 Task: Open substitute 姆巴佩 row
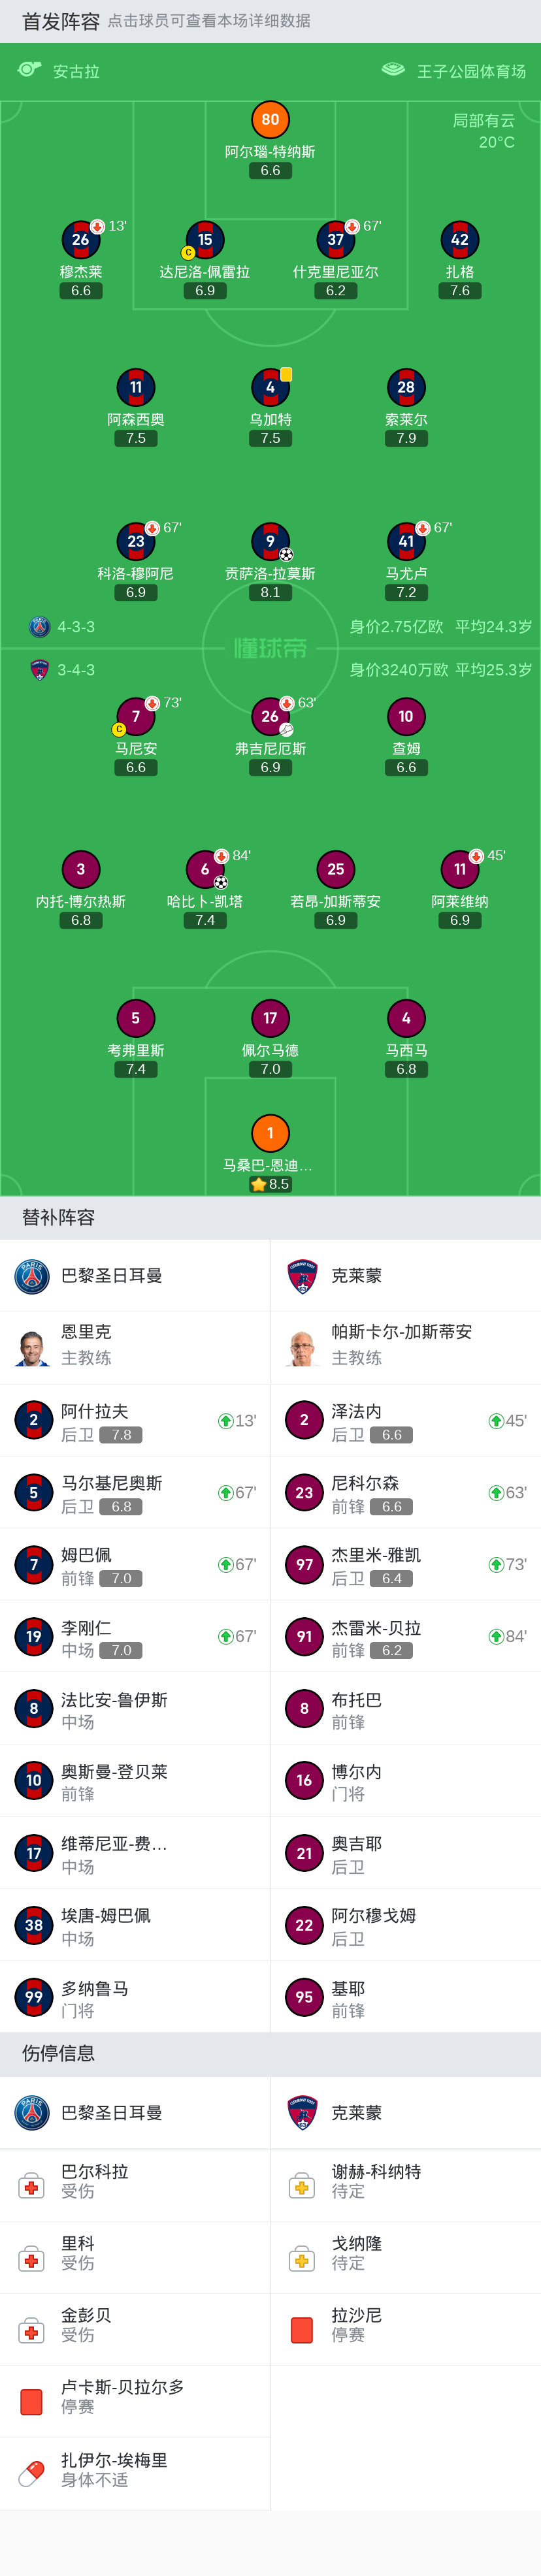(135, 1565)
